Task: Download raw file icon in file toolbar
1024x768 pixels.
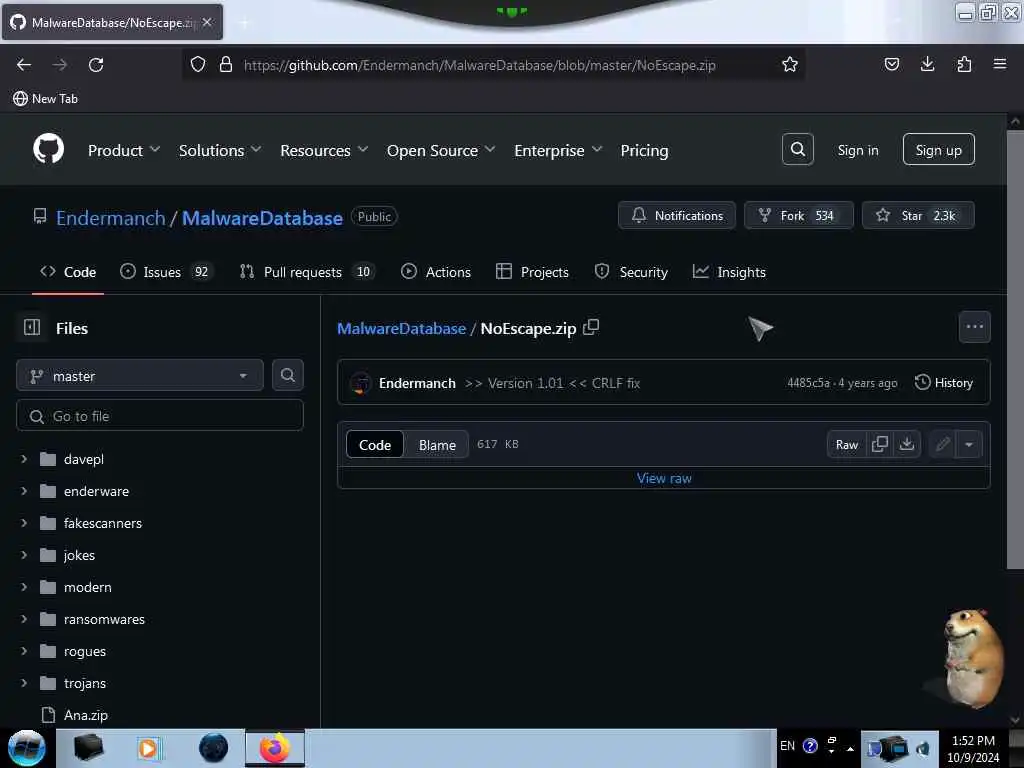Action: click(x=906, y=444)
